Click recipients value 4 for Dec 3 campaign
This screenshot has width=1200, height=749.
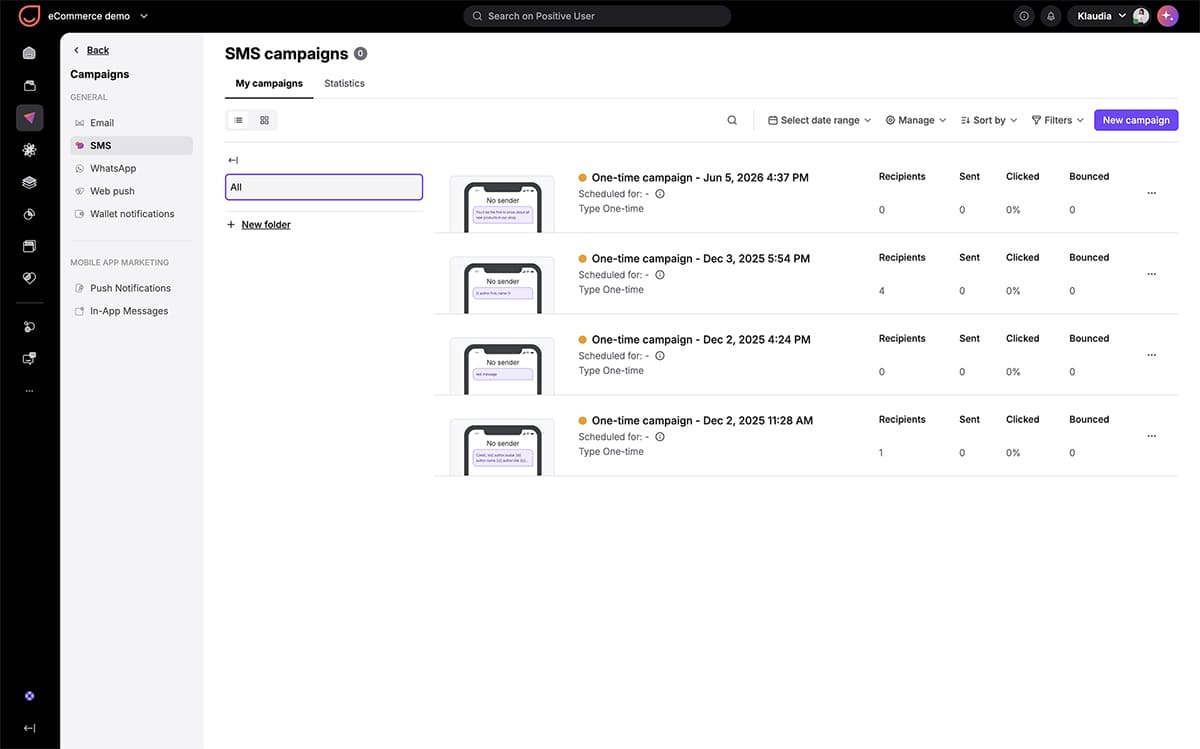pos(882,291)
